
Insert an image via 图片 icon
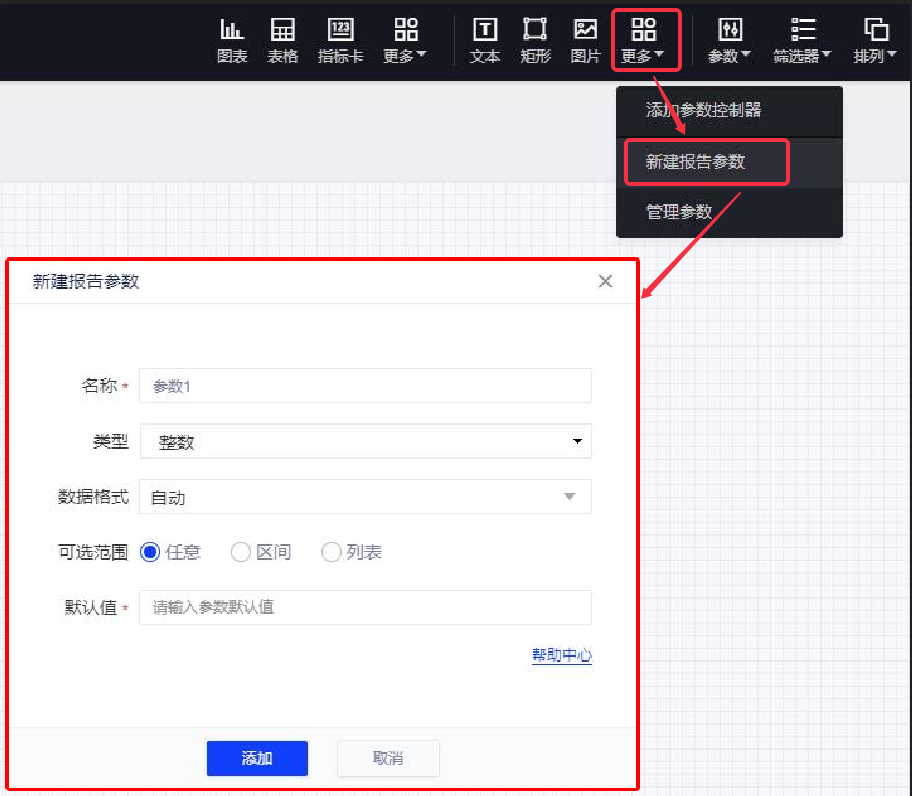click(585, 41)
